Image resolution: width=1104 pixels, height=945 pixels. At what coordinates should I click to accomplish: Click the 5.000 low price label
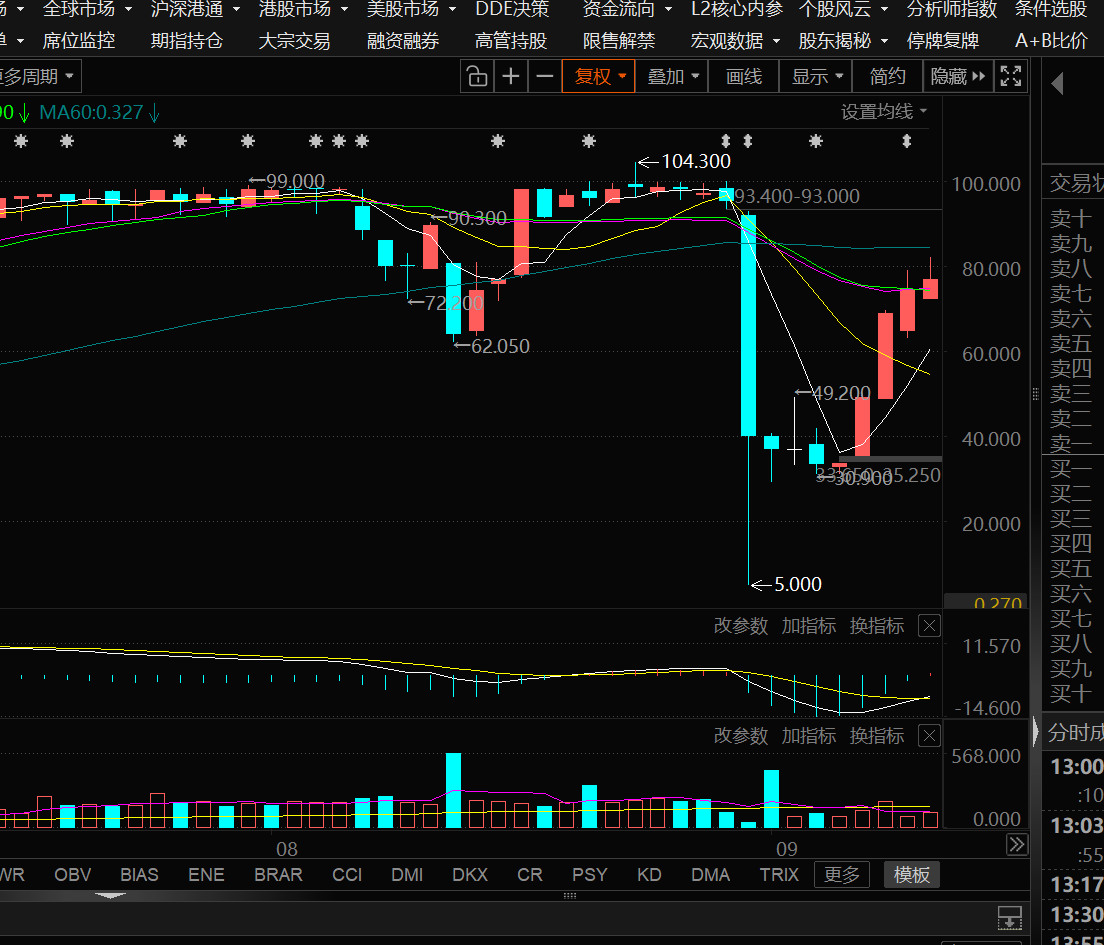[798, 584]
